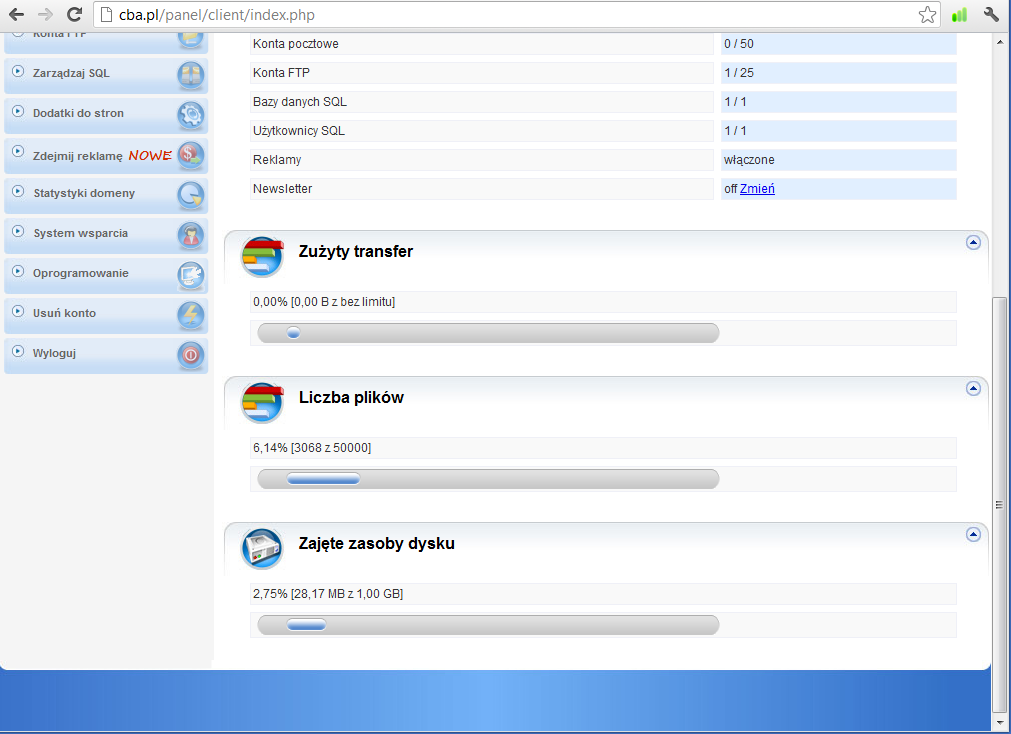Image resolution: width=1011 pixels, height=734 pixels.
Task: Collapse the Zajęte zasoby dysku panel
Action: point(974,534)
